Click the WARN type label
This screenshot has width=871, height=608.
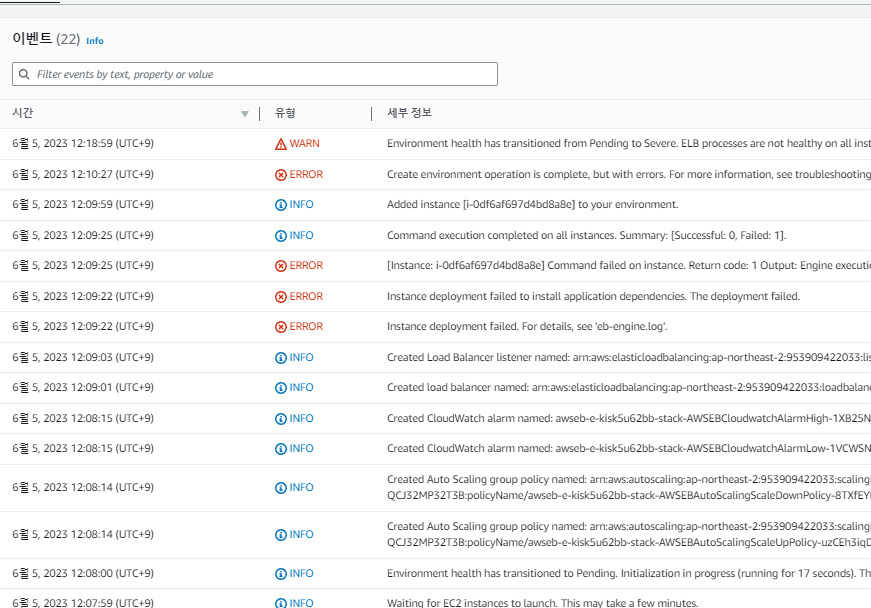304,143
